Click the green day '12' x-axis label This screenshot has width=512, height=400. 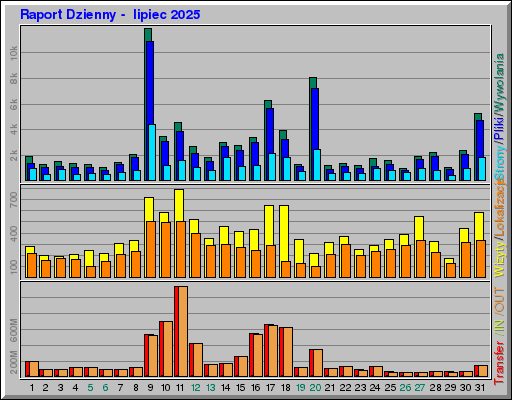pos(196,388)
